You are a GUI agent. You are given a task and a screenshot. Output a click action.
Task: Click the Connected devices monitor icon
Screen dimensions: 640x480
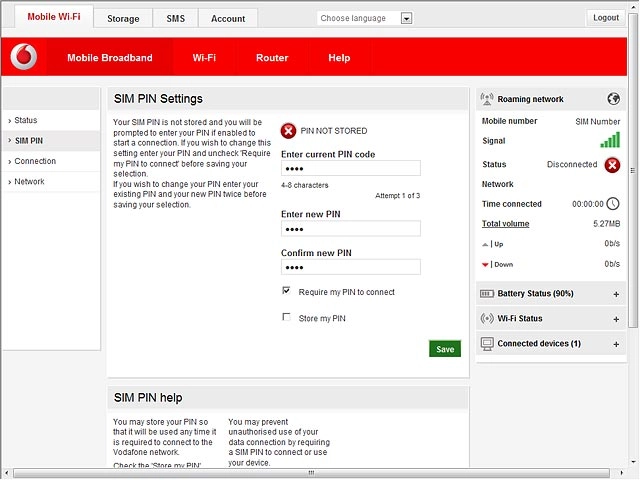click(487, 344)
